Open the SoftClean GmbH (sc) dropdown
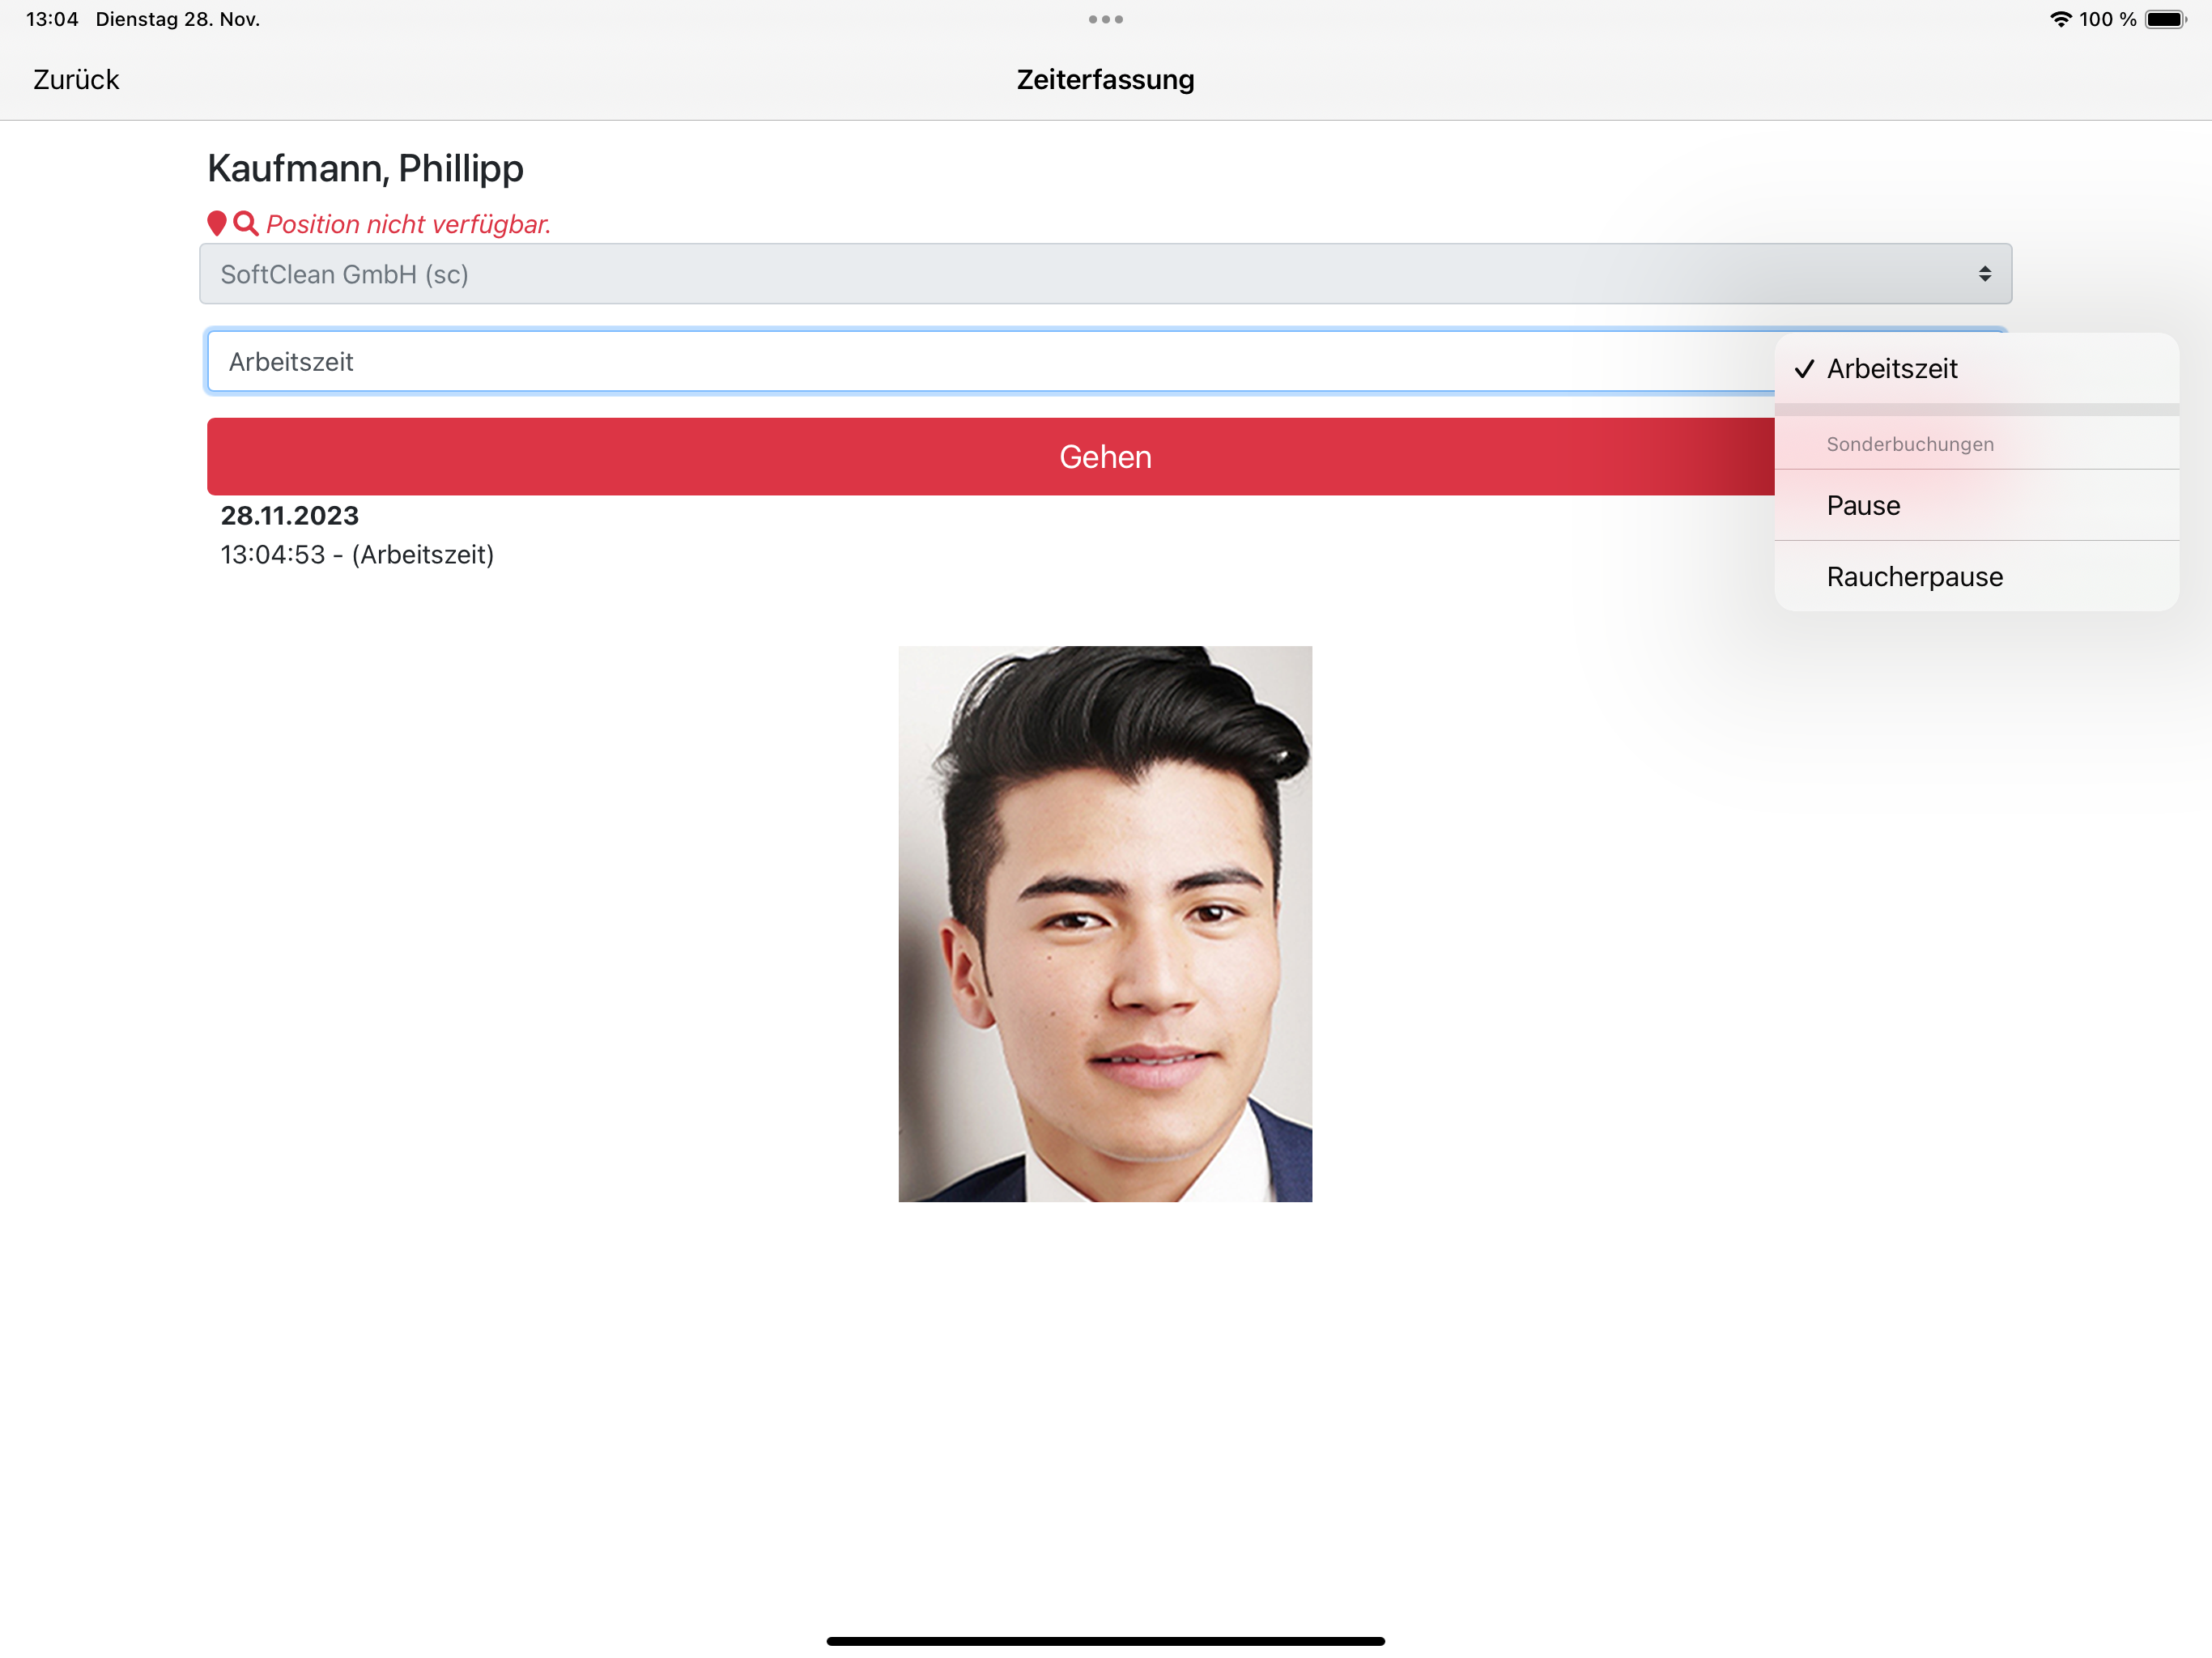This screenshot has width=2212, height=1658. coord(1105,274)
